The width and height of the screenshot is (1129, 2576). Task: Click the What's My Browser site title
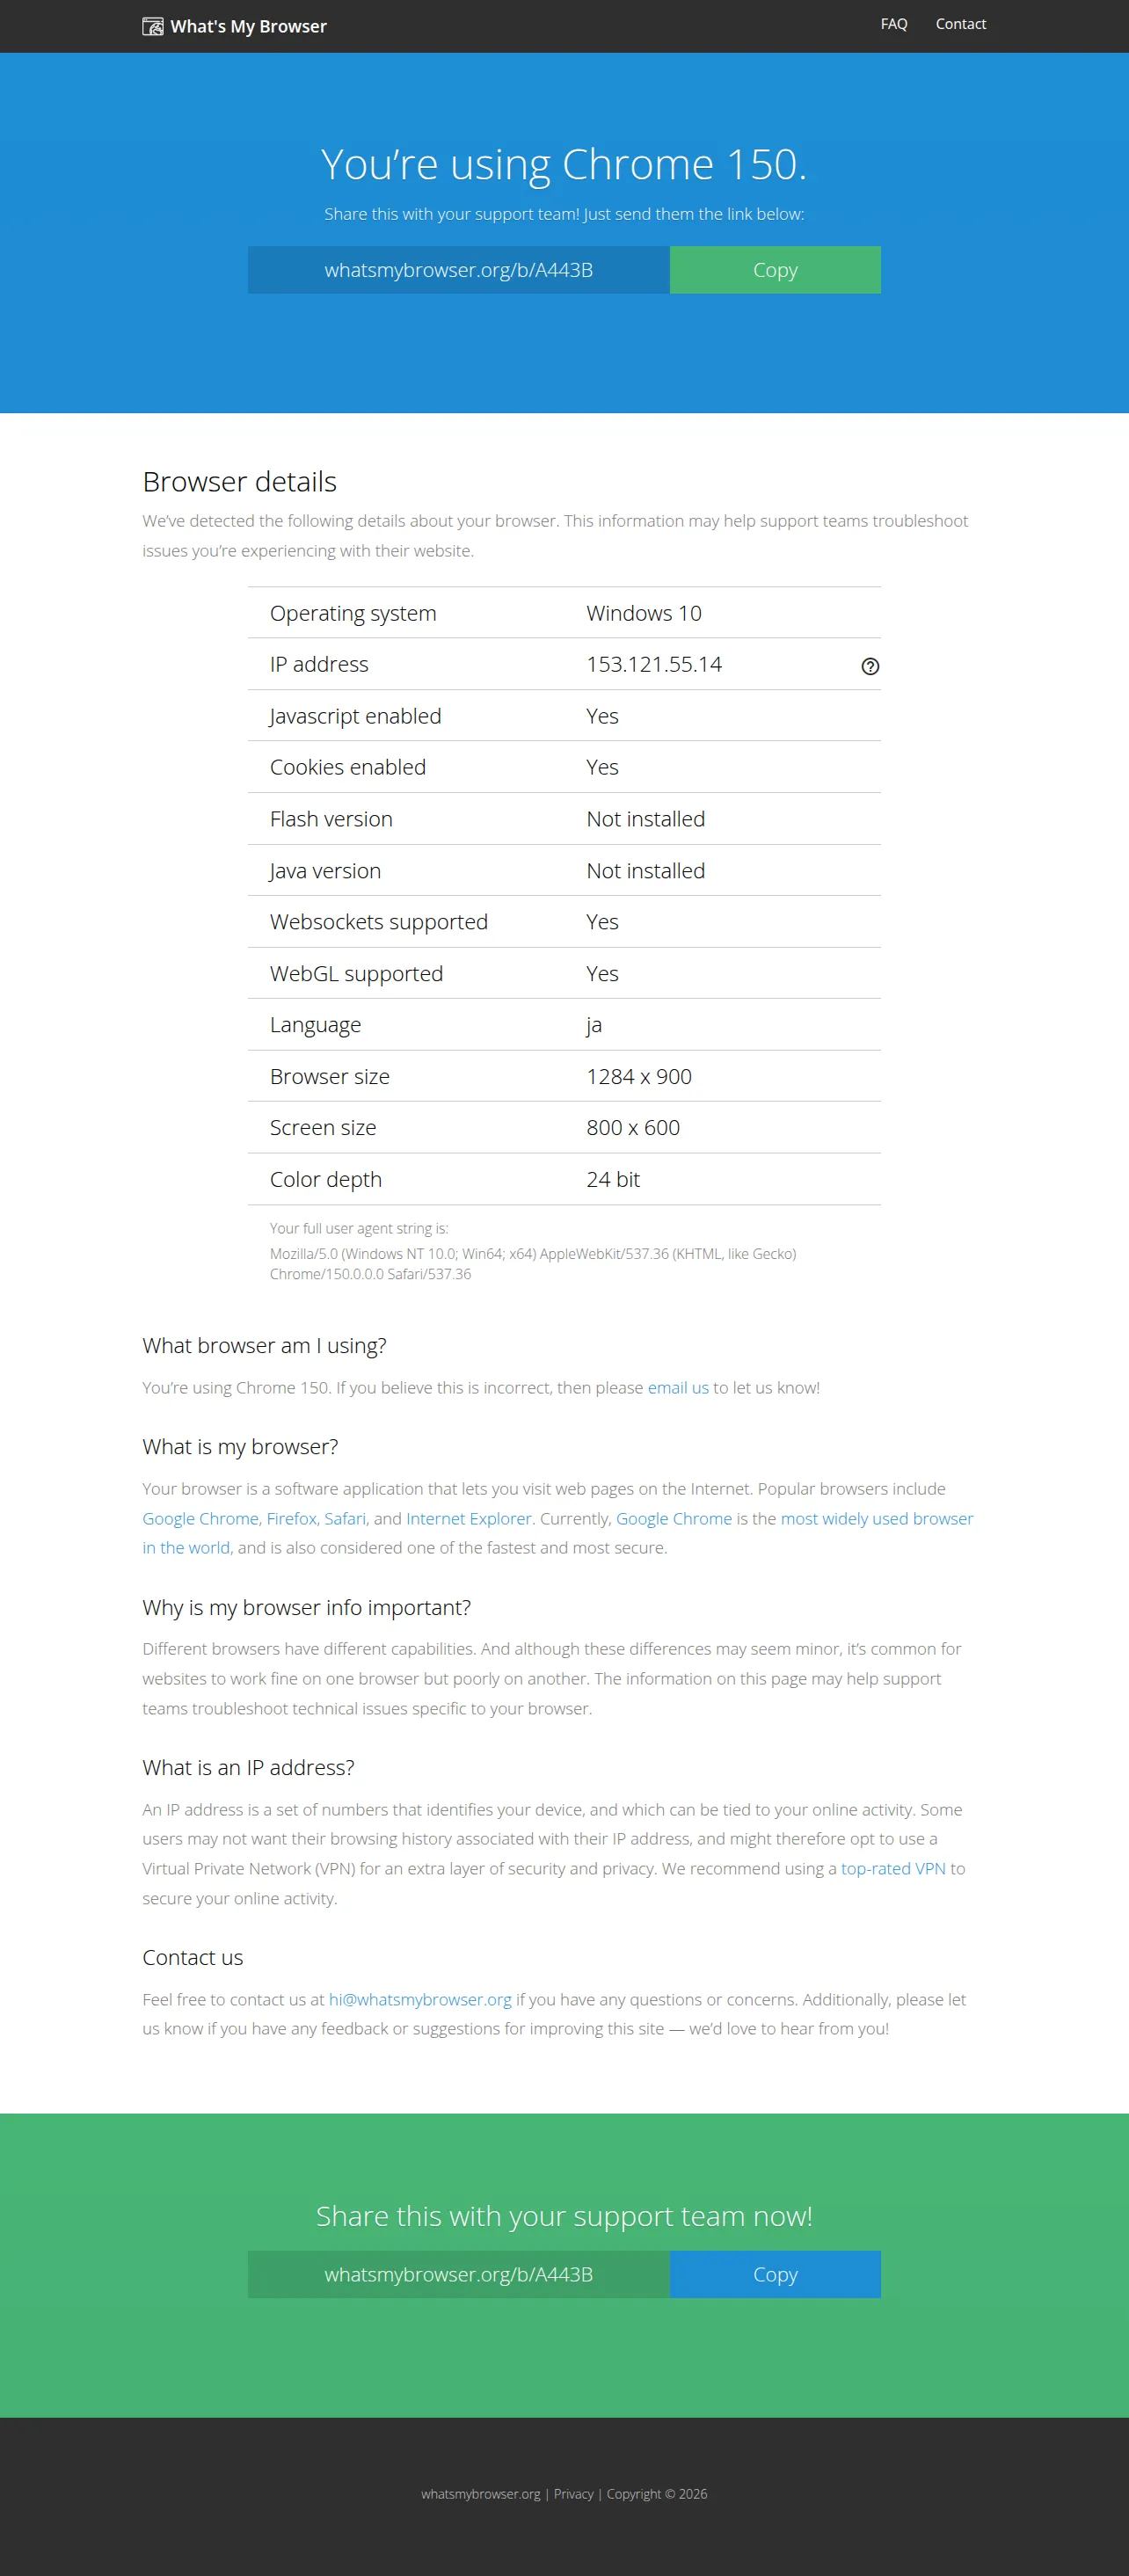pos(248,26)
